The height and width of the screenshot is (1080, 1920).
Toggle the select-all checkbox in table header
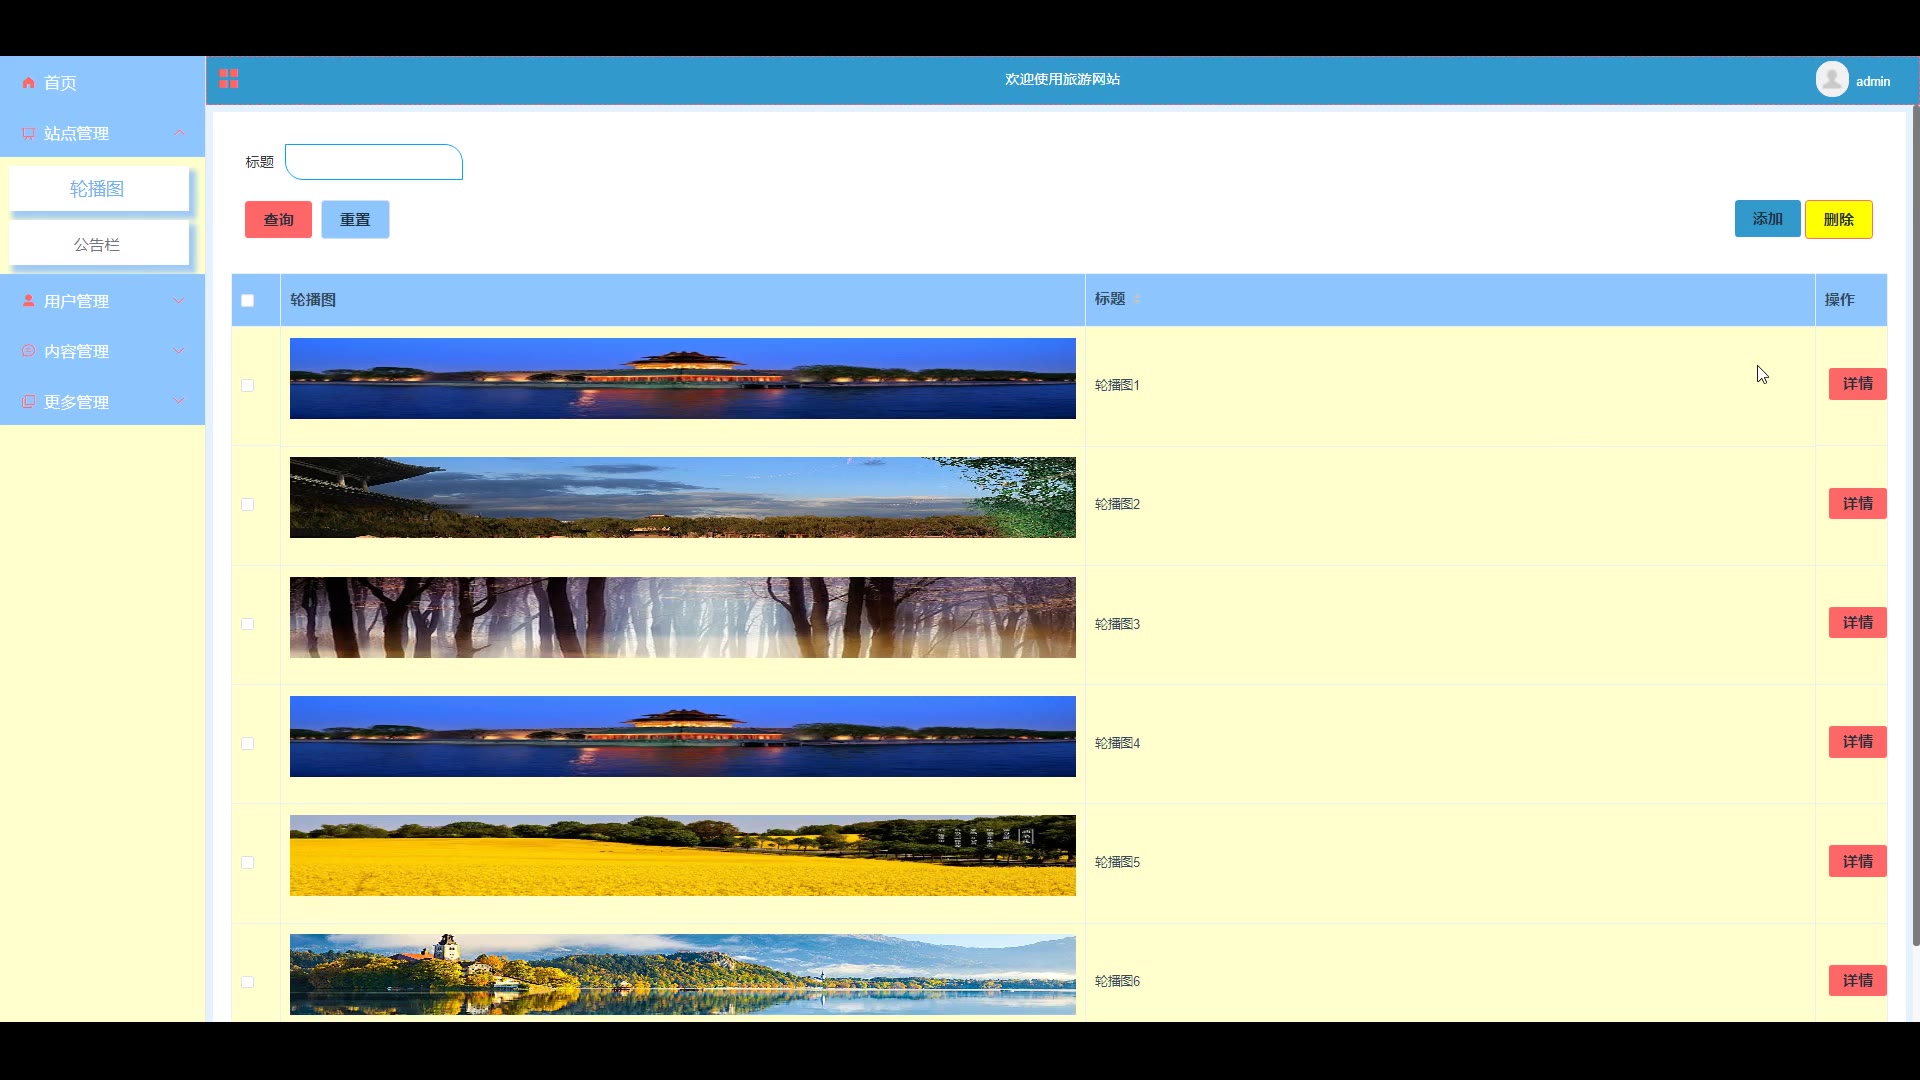(248, 300)
